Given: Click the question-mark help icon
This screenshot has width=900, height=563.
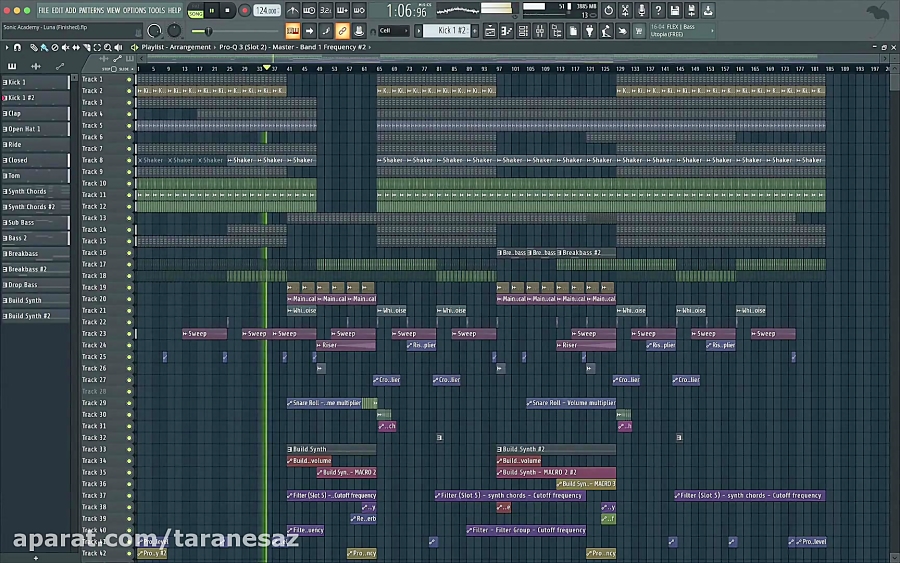Looking at the screenshot, I should coord(658,10).
